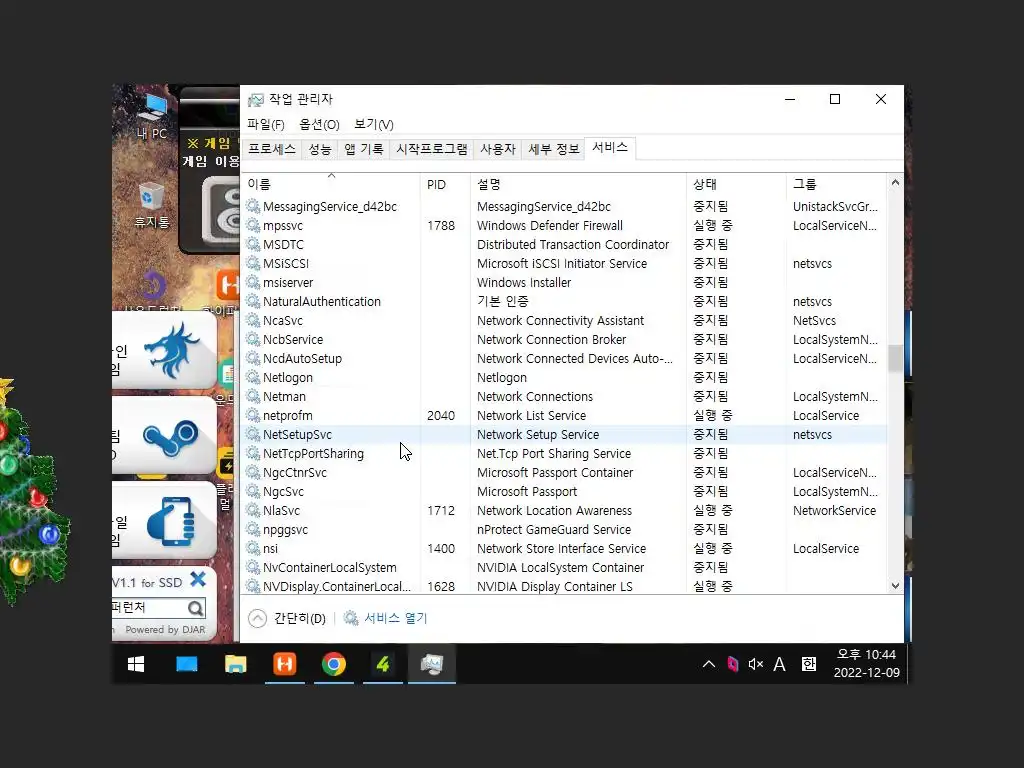Switch to the 앱 기록 tab
The width and height of the screenshot is (1024, 768).
tap(364, 149)
